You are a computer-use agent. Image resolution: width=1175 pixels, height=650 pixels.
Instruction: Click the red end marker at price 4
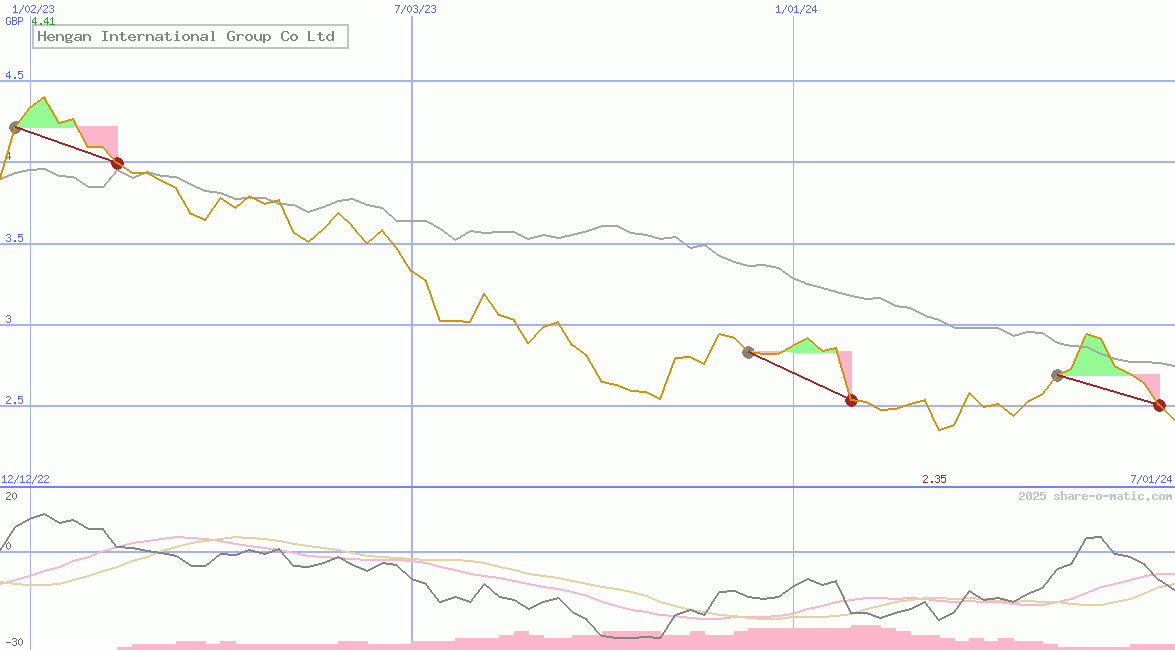click(117, 163)
